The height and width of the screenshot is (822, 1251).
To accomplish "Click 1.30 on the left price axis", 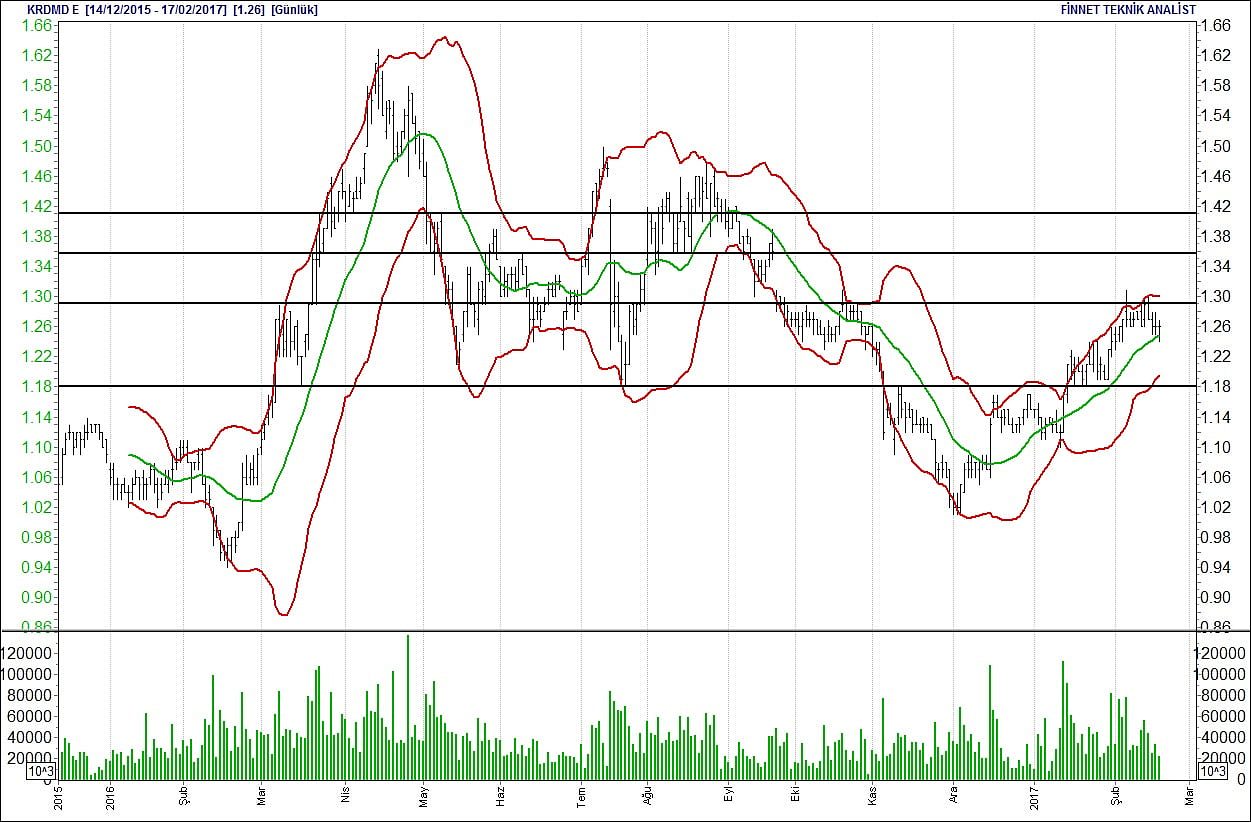I will (x=36, y=296).
